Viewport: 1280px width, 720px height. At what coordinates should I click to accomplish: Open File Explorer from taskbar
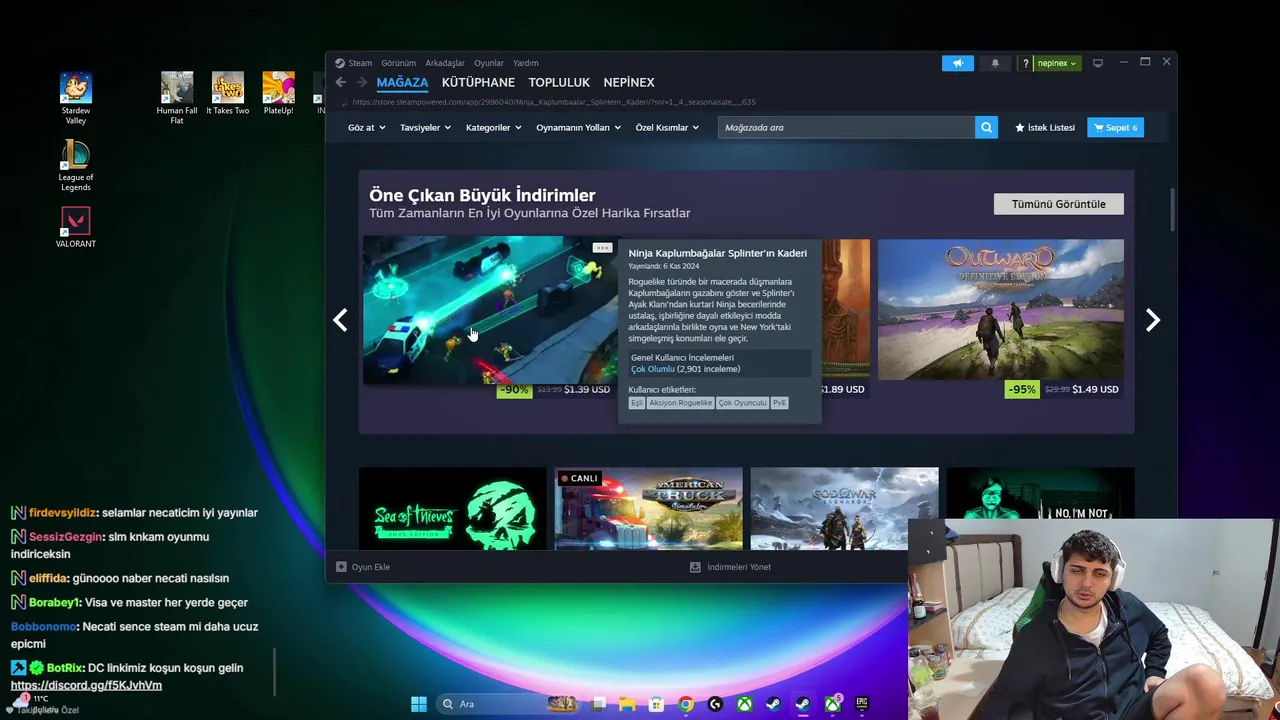[x=627, y=704]
